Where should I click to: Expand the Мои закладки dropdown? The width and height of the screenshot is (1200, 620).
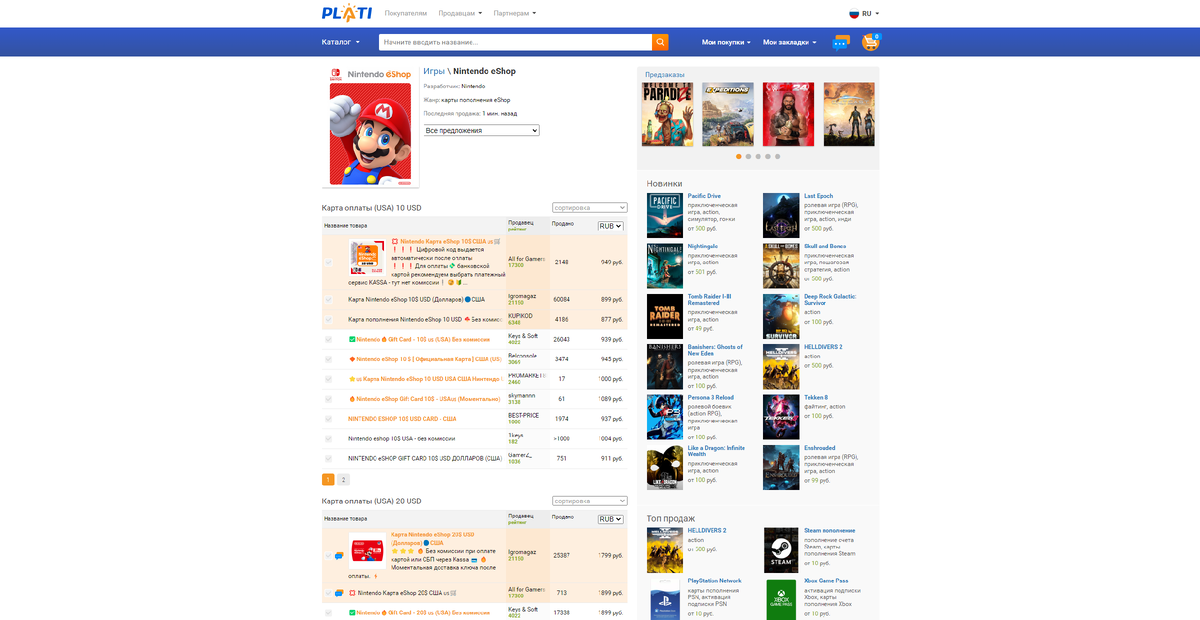(x=790, y=42)
